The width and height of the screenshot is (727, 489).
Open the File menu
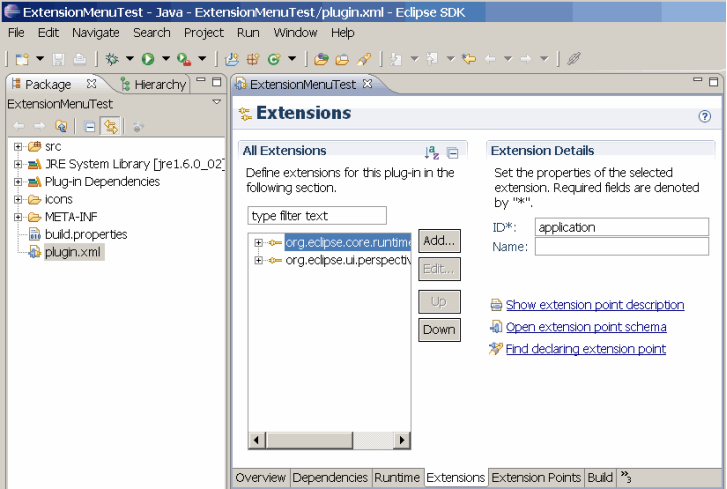(16, 33)
